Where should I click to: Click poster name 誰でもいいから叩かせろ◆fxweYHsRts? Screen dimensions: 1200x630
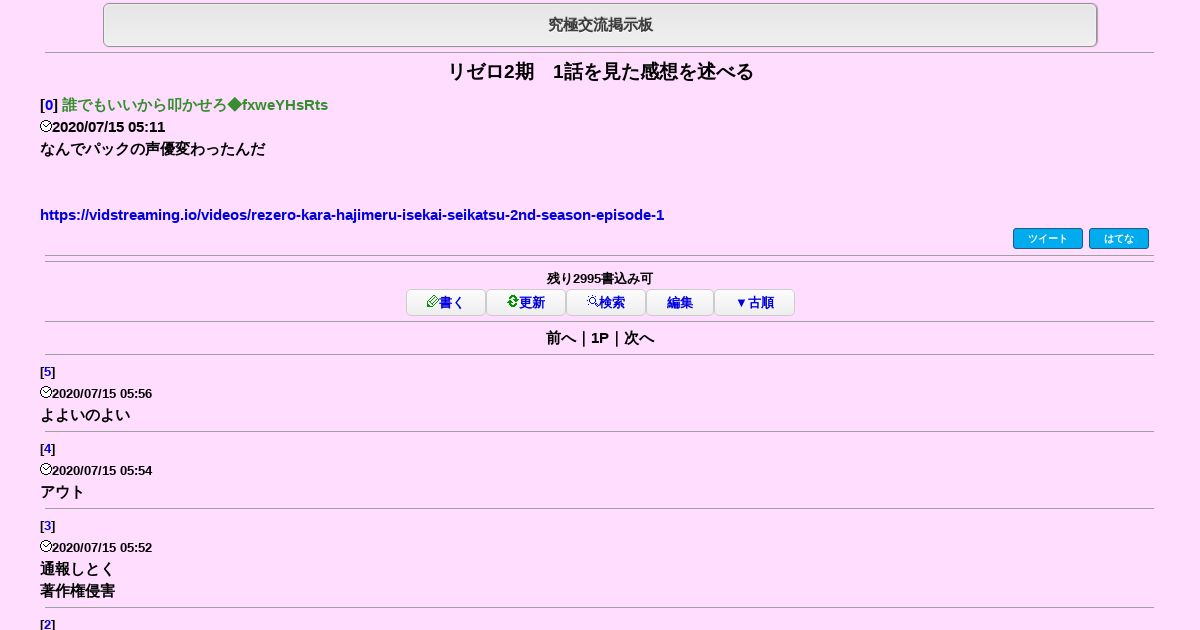click(x=195, y=105)
